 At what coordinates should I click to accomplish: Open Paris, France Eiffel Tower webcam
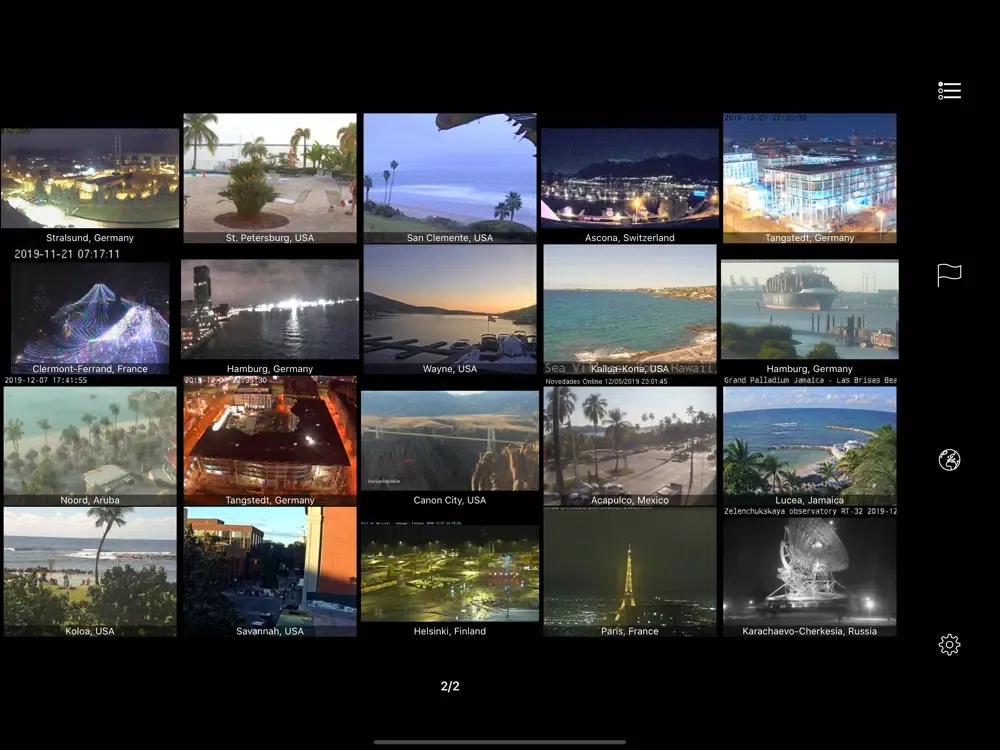629,572
